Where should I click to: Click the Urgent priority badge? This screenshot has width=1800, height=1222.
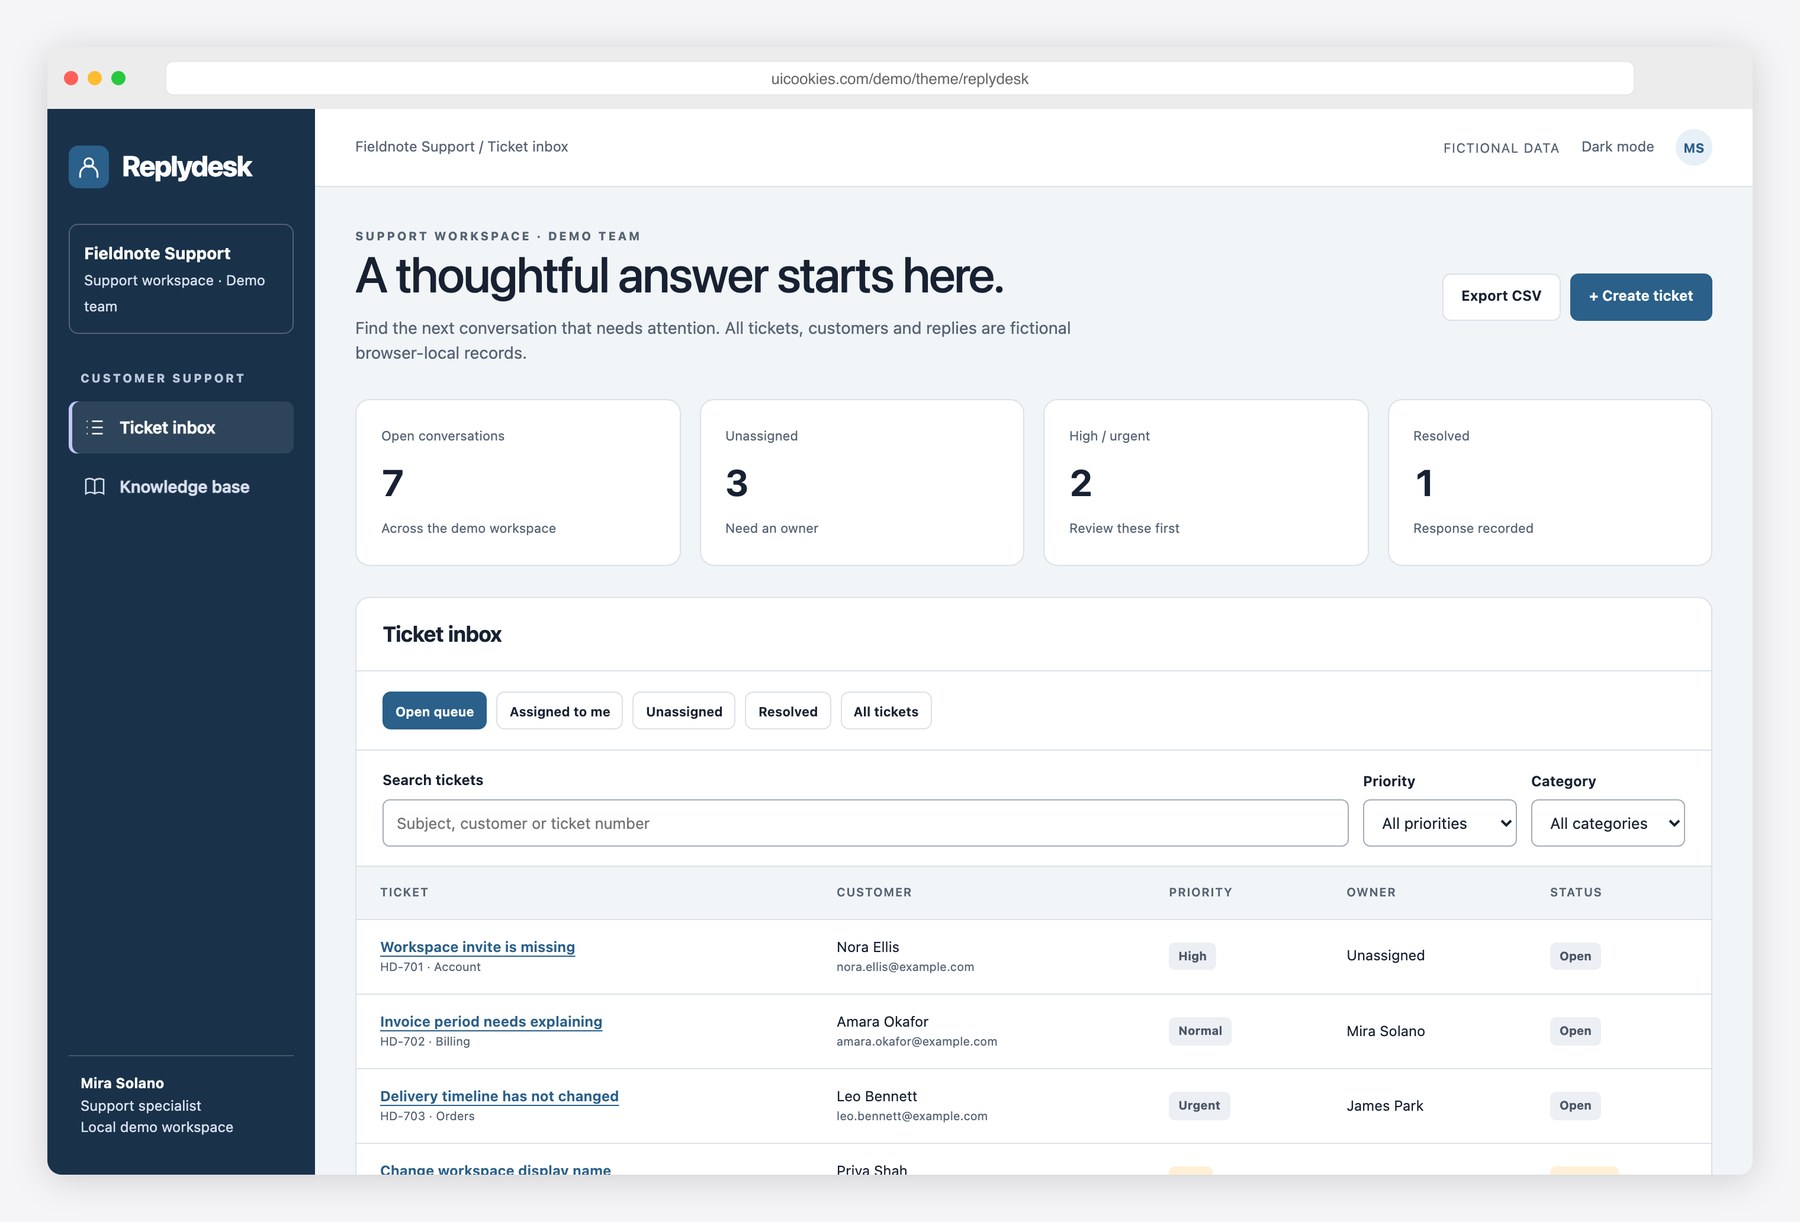(1199, 1106)
